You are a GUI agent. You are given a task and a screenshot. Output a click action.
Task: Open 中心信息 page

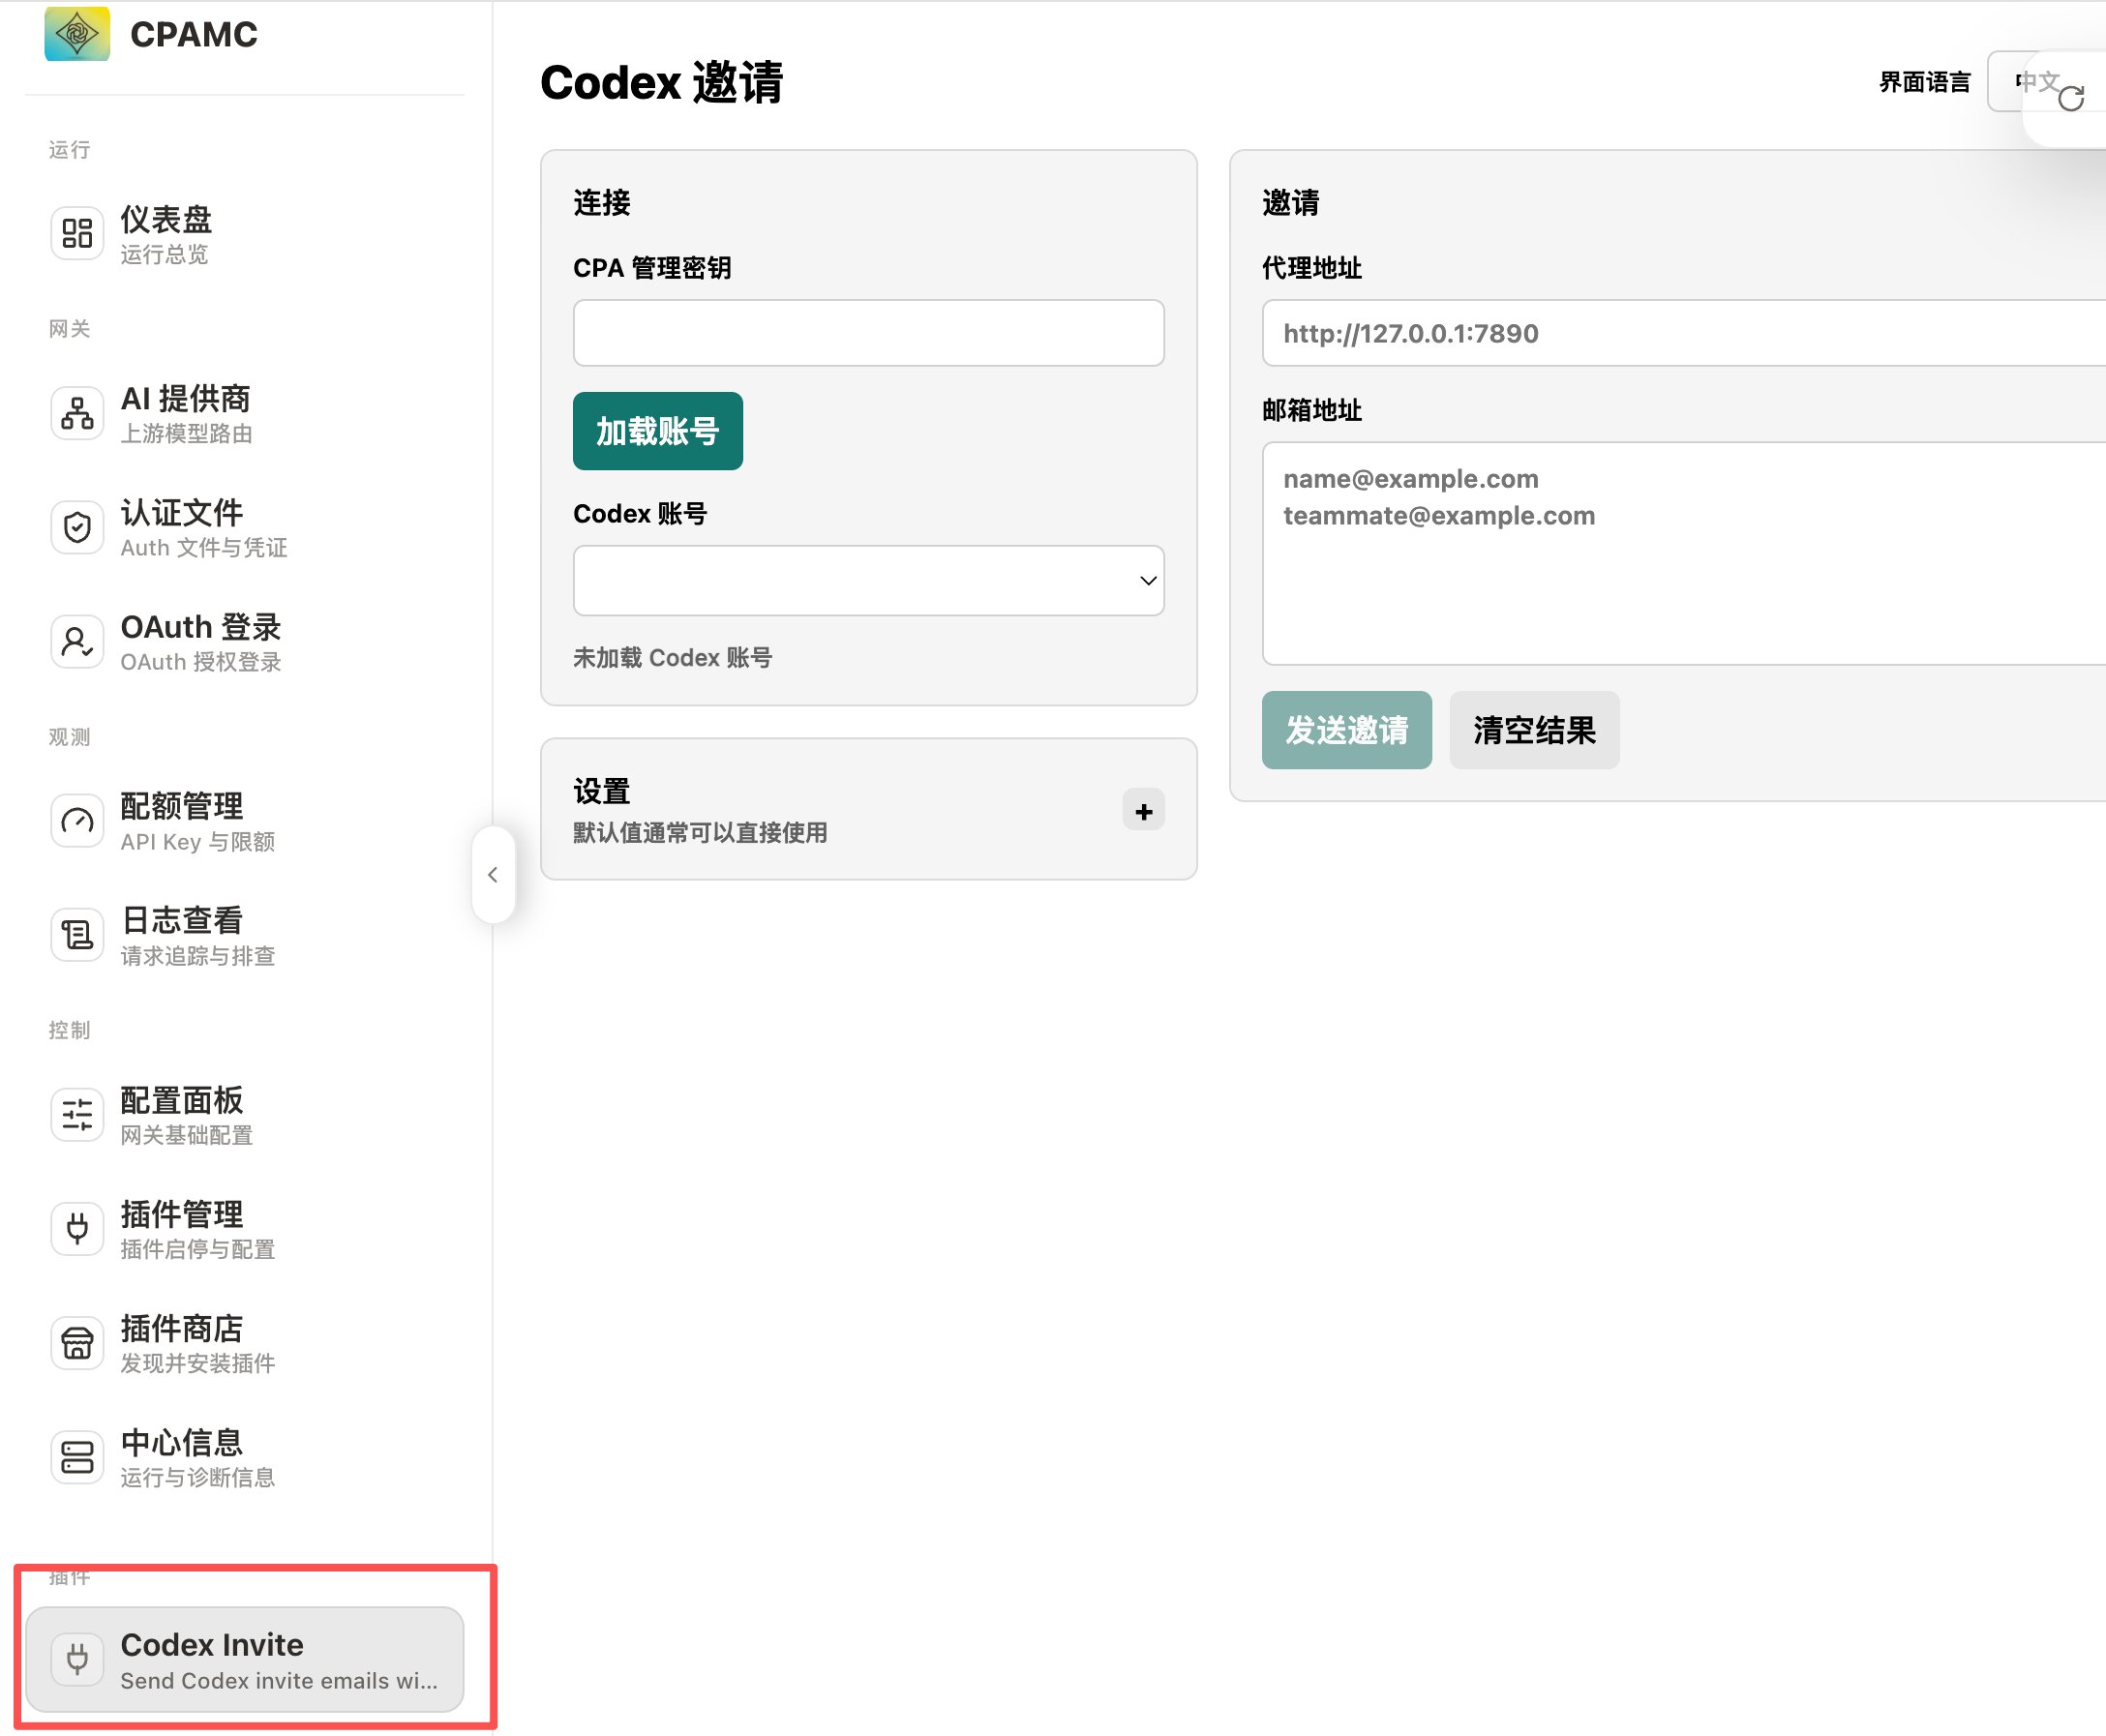[x=244, y=1456]
